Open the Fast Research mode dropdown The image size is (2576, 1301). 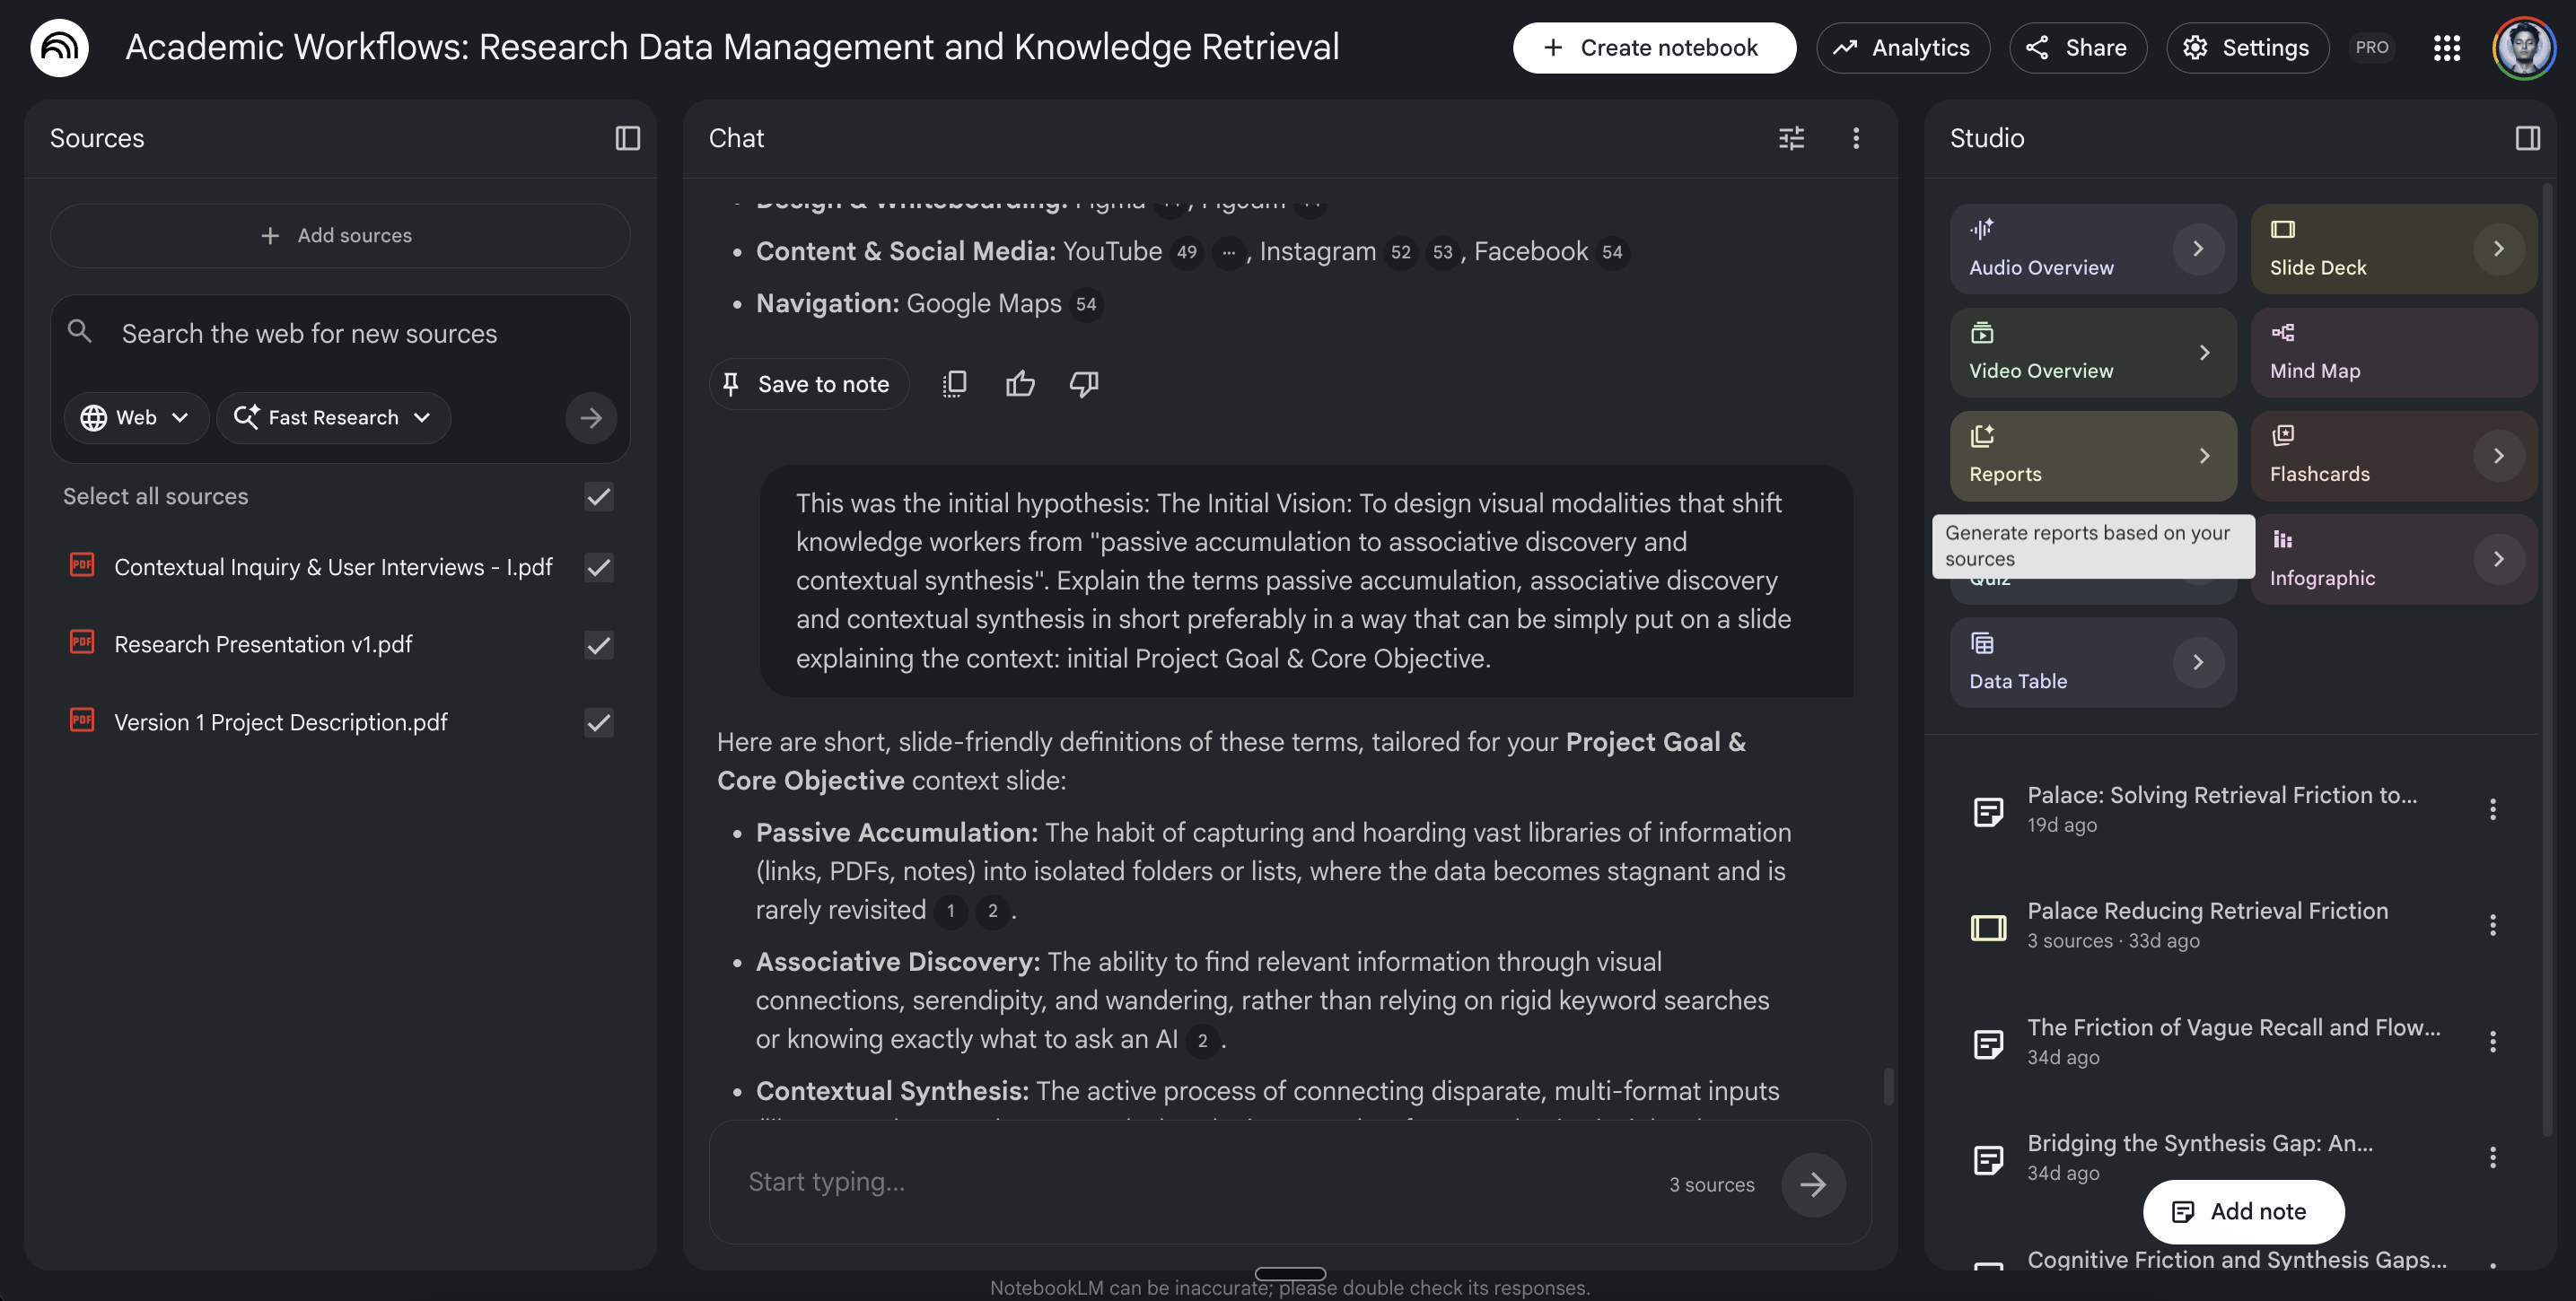point(333,417)
